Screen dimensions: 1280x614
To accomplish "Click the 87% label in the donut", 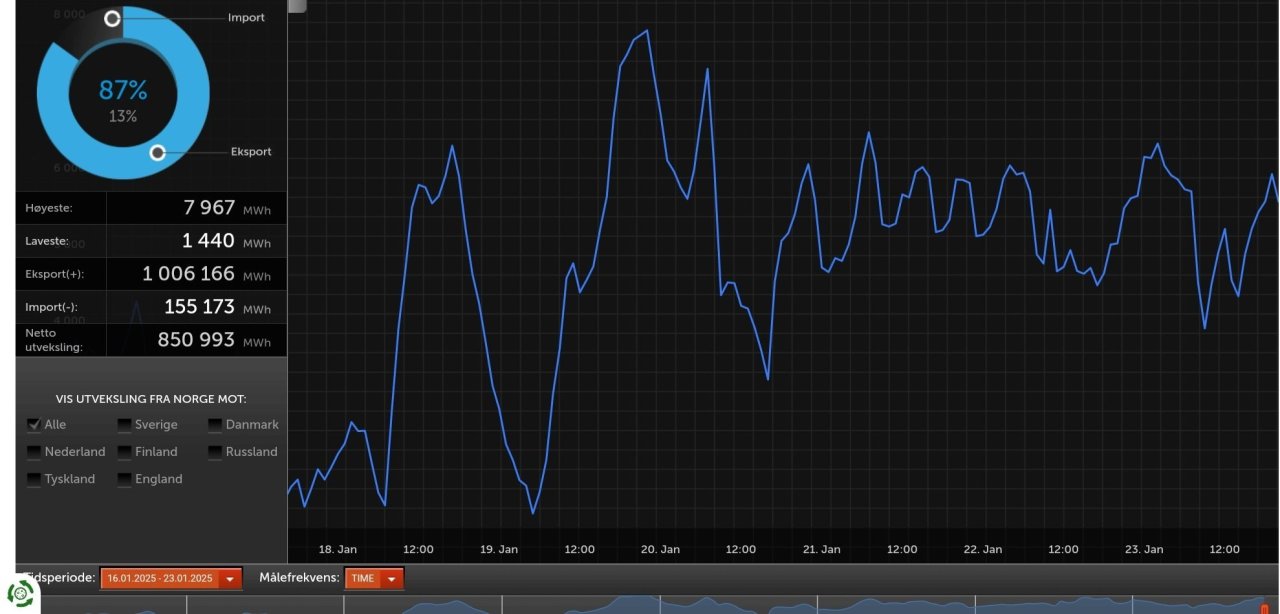I will coord(123,90).
